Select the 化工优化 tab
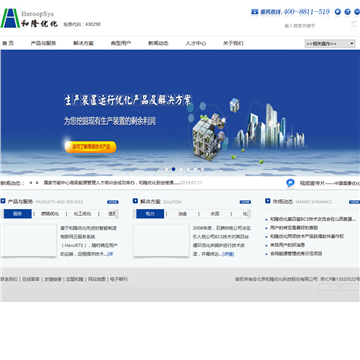360x360 pixels. (82, 214)
